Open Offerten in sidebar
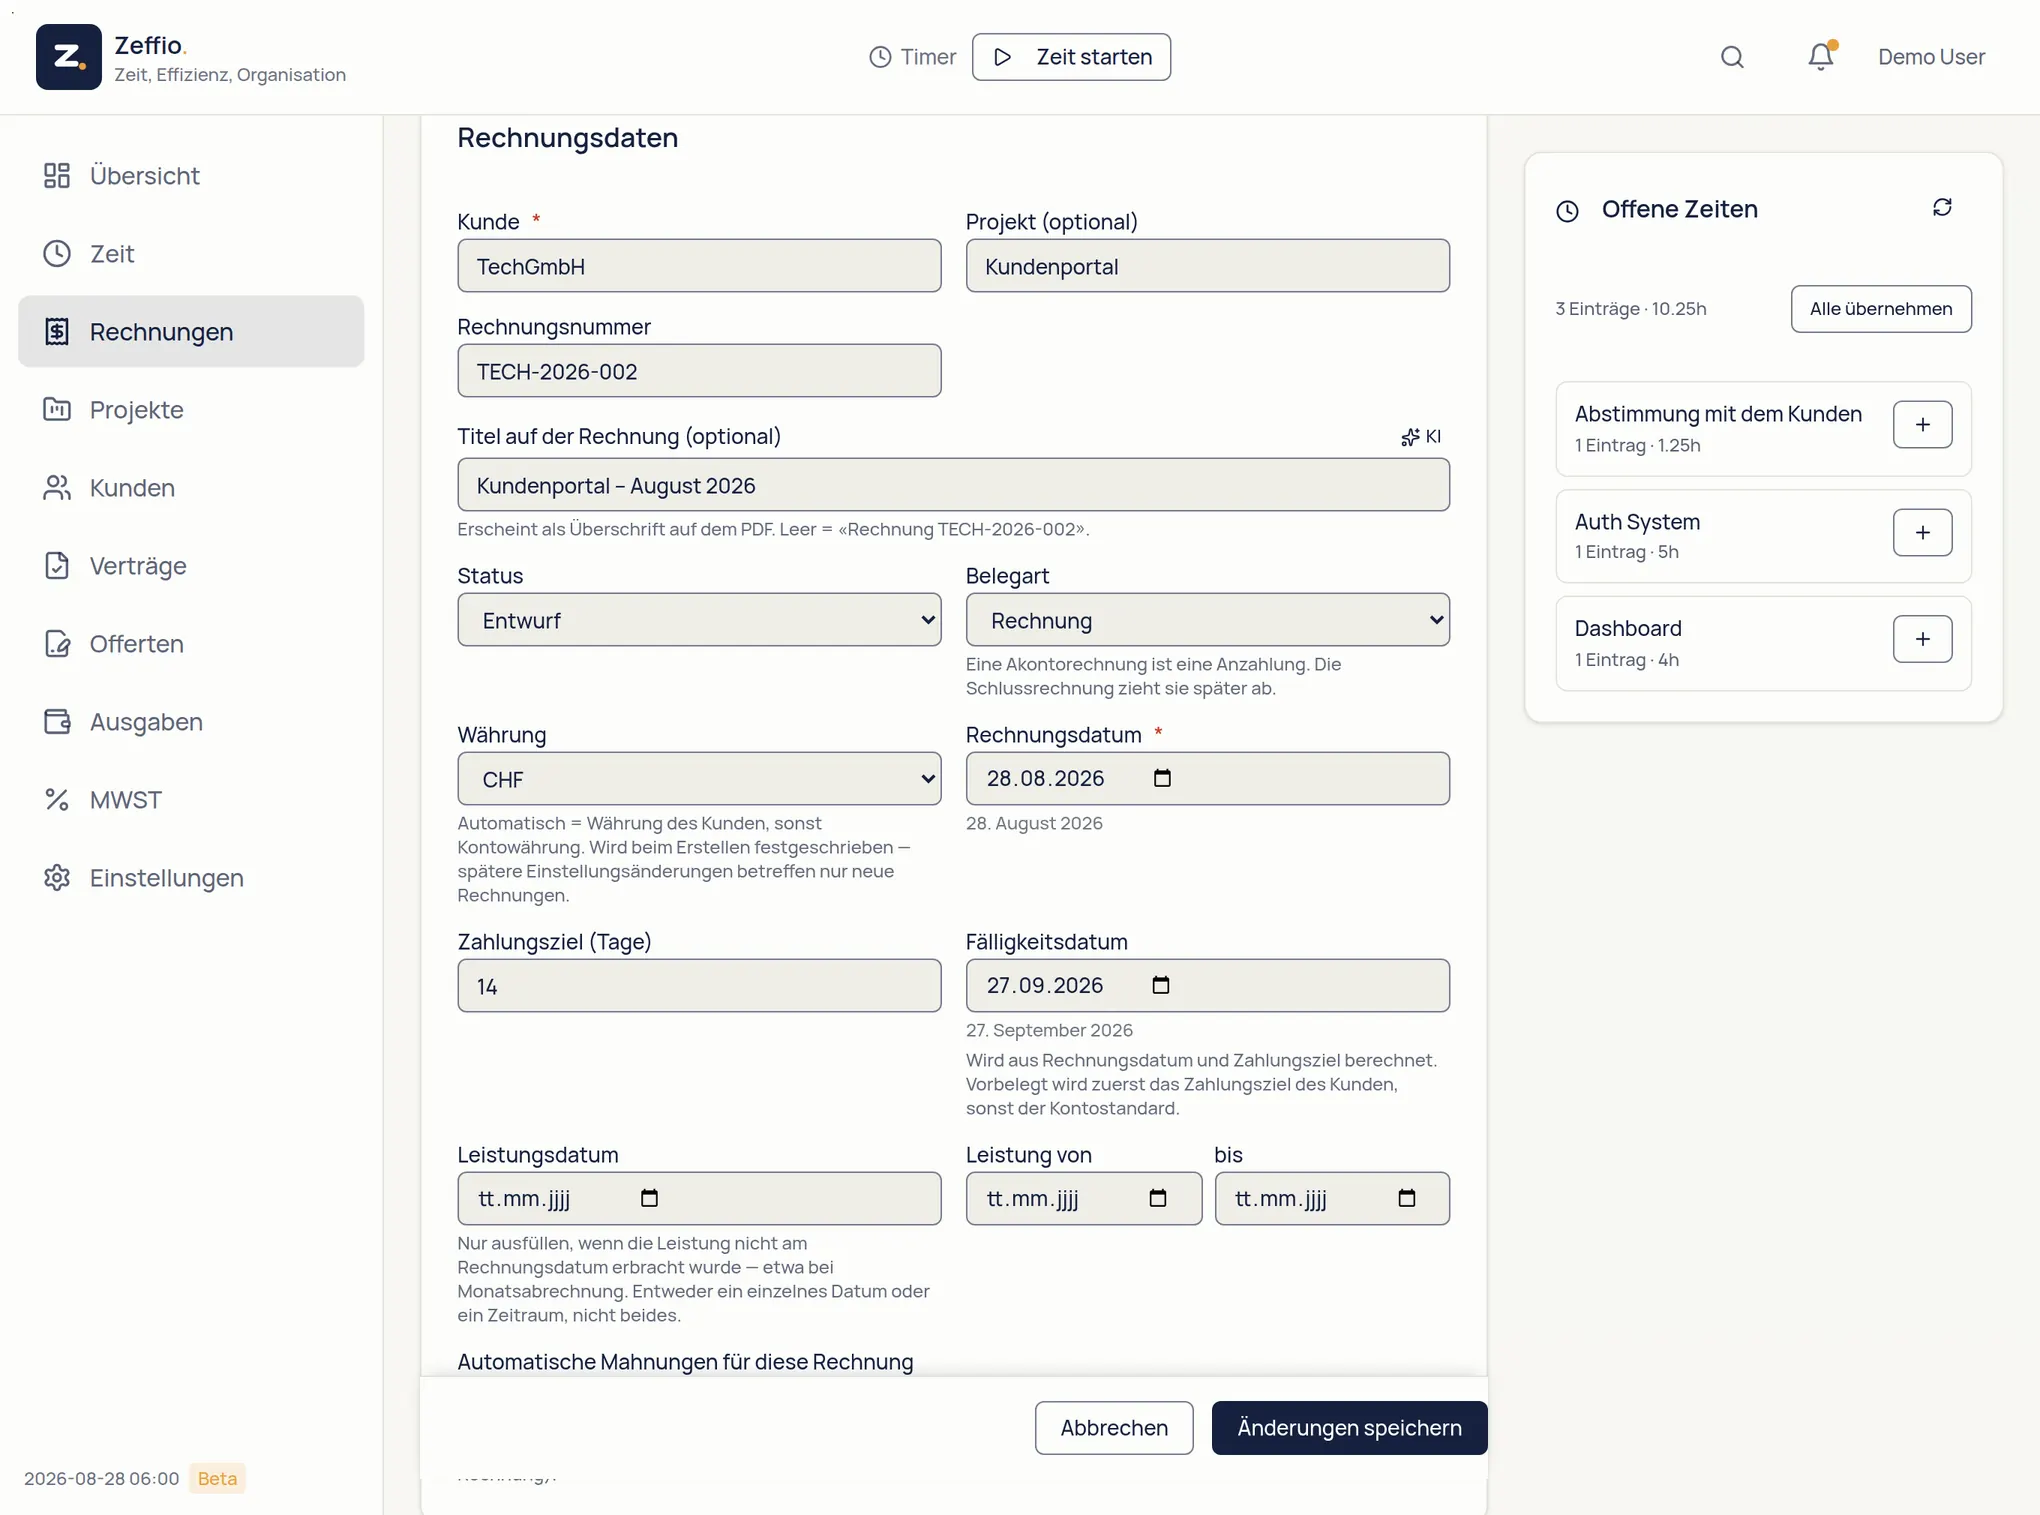 [191, 643]
